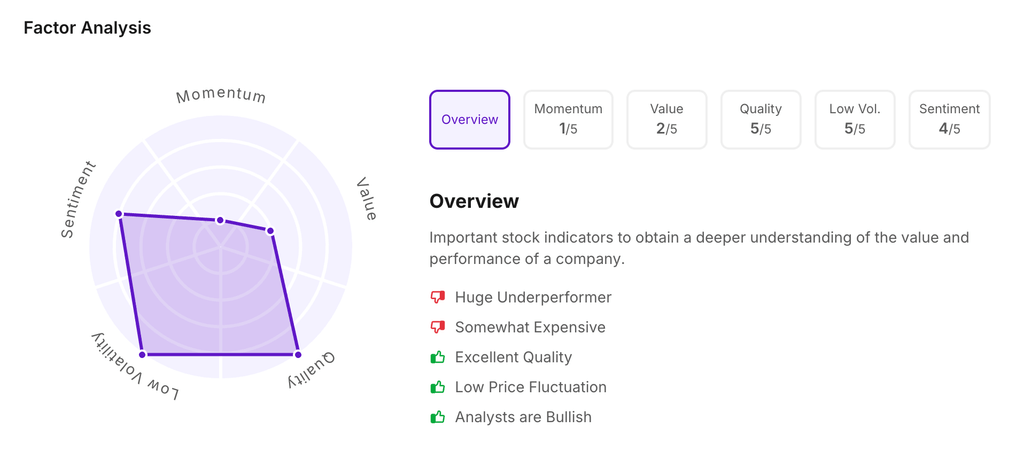Select the Sentiment 4/5 tab
The image size is (1024, 467).
click(x=949, y=120)
